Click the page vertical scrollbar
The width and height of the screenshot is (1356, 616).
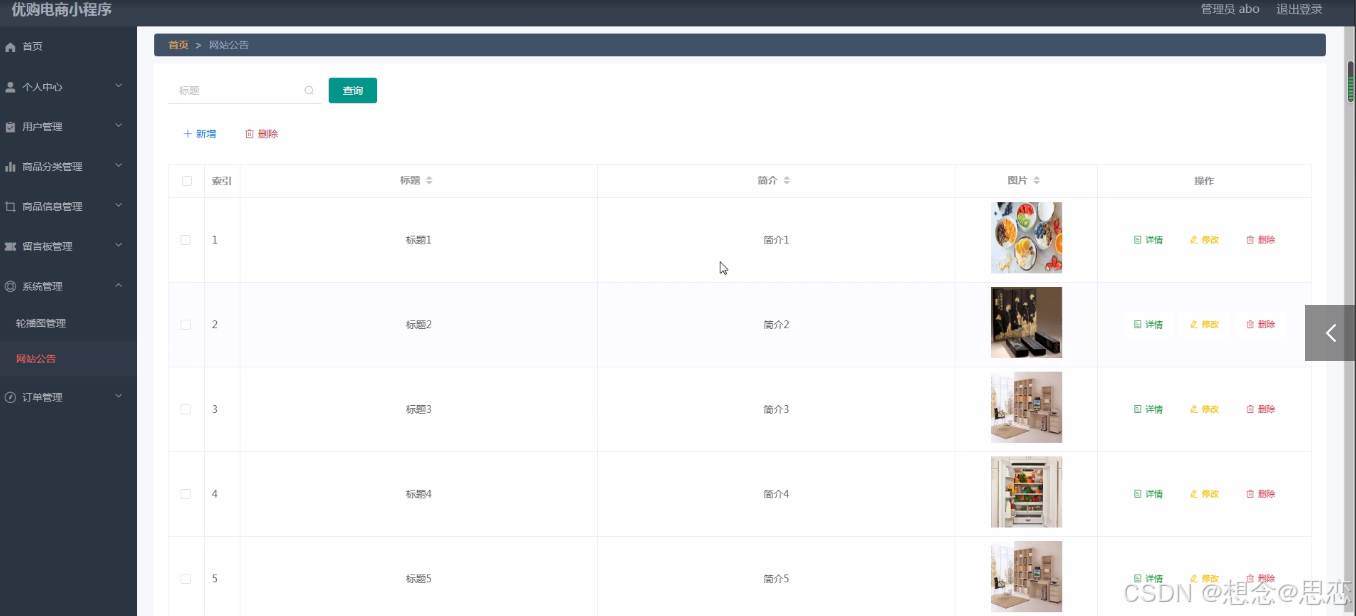(1350, 82)
